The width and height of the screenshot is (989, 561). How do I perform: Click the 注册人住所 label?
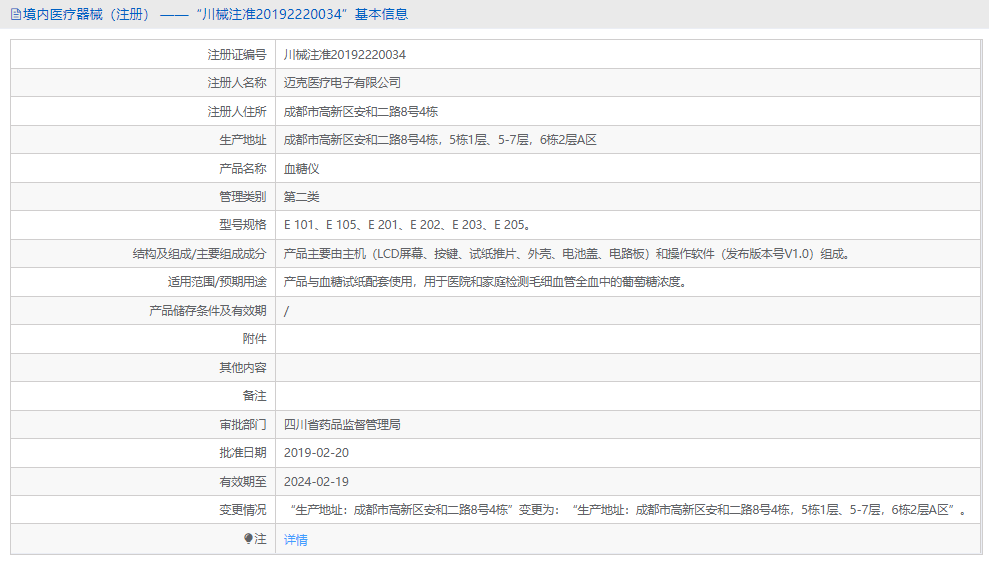[x=237, y=112]
